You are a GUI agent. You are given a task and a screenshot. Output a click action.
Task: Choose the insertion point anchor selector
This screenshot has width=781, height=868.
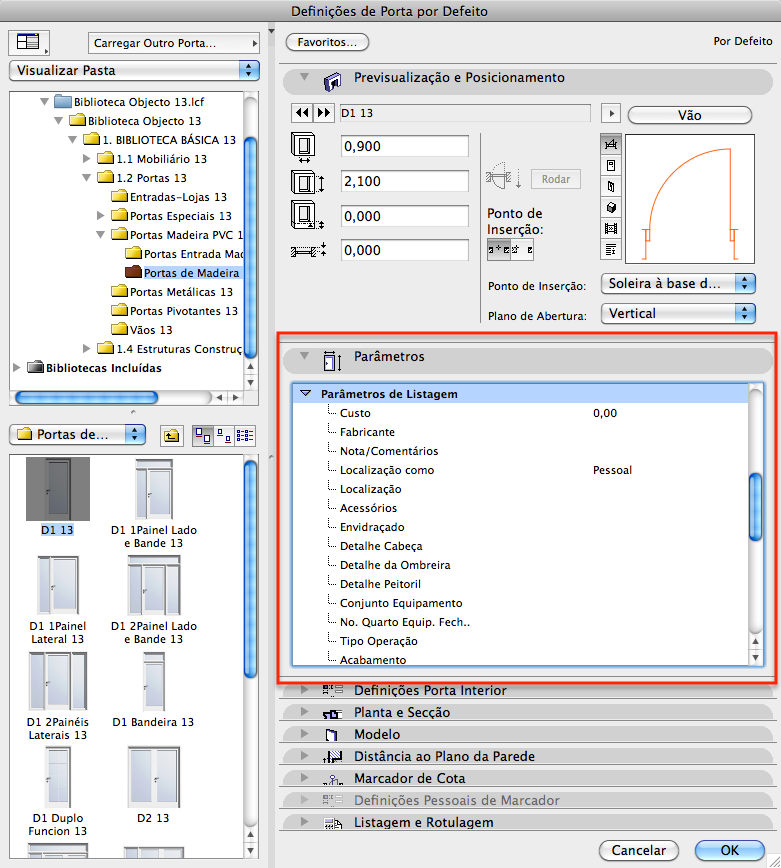pyautogui.click(x=510, y=250)
